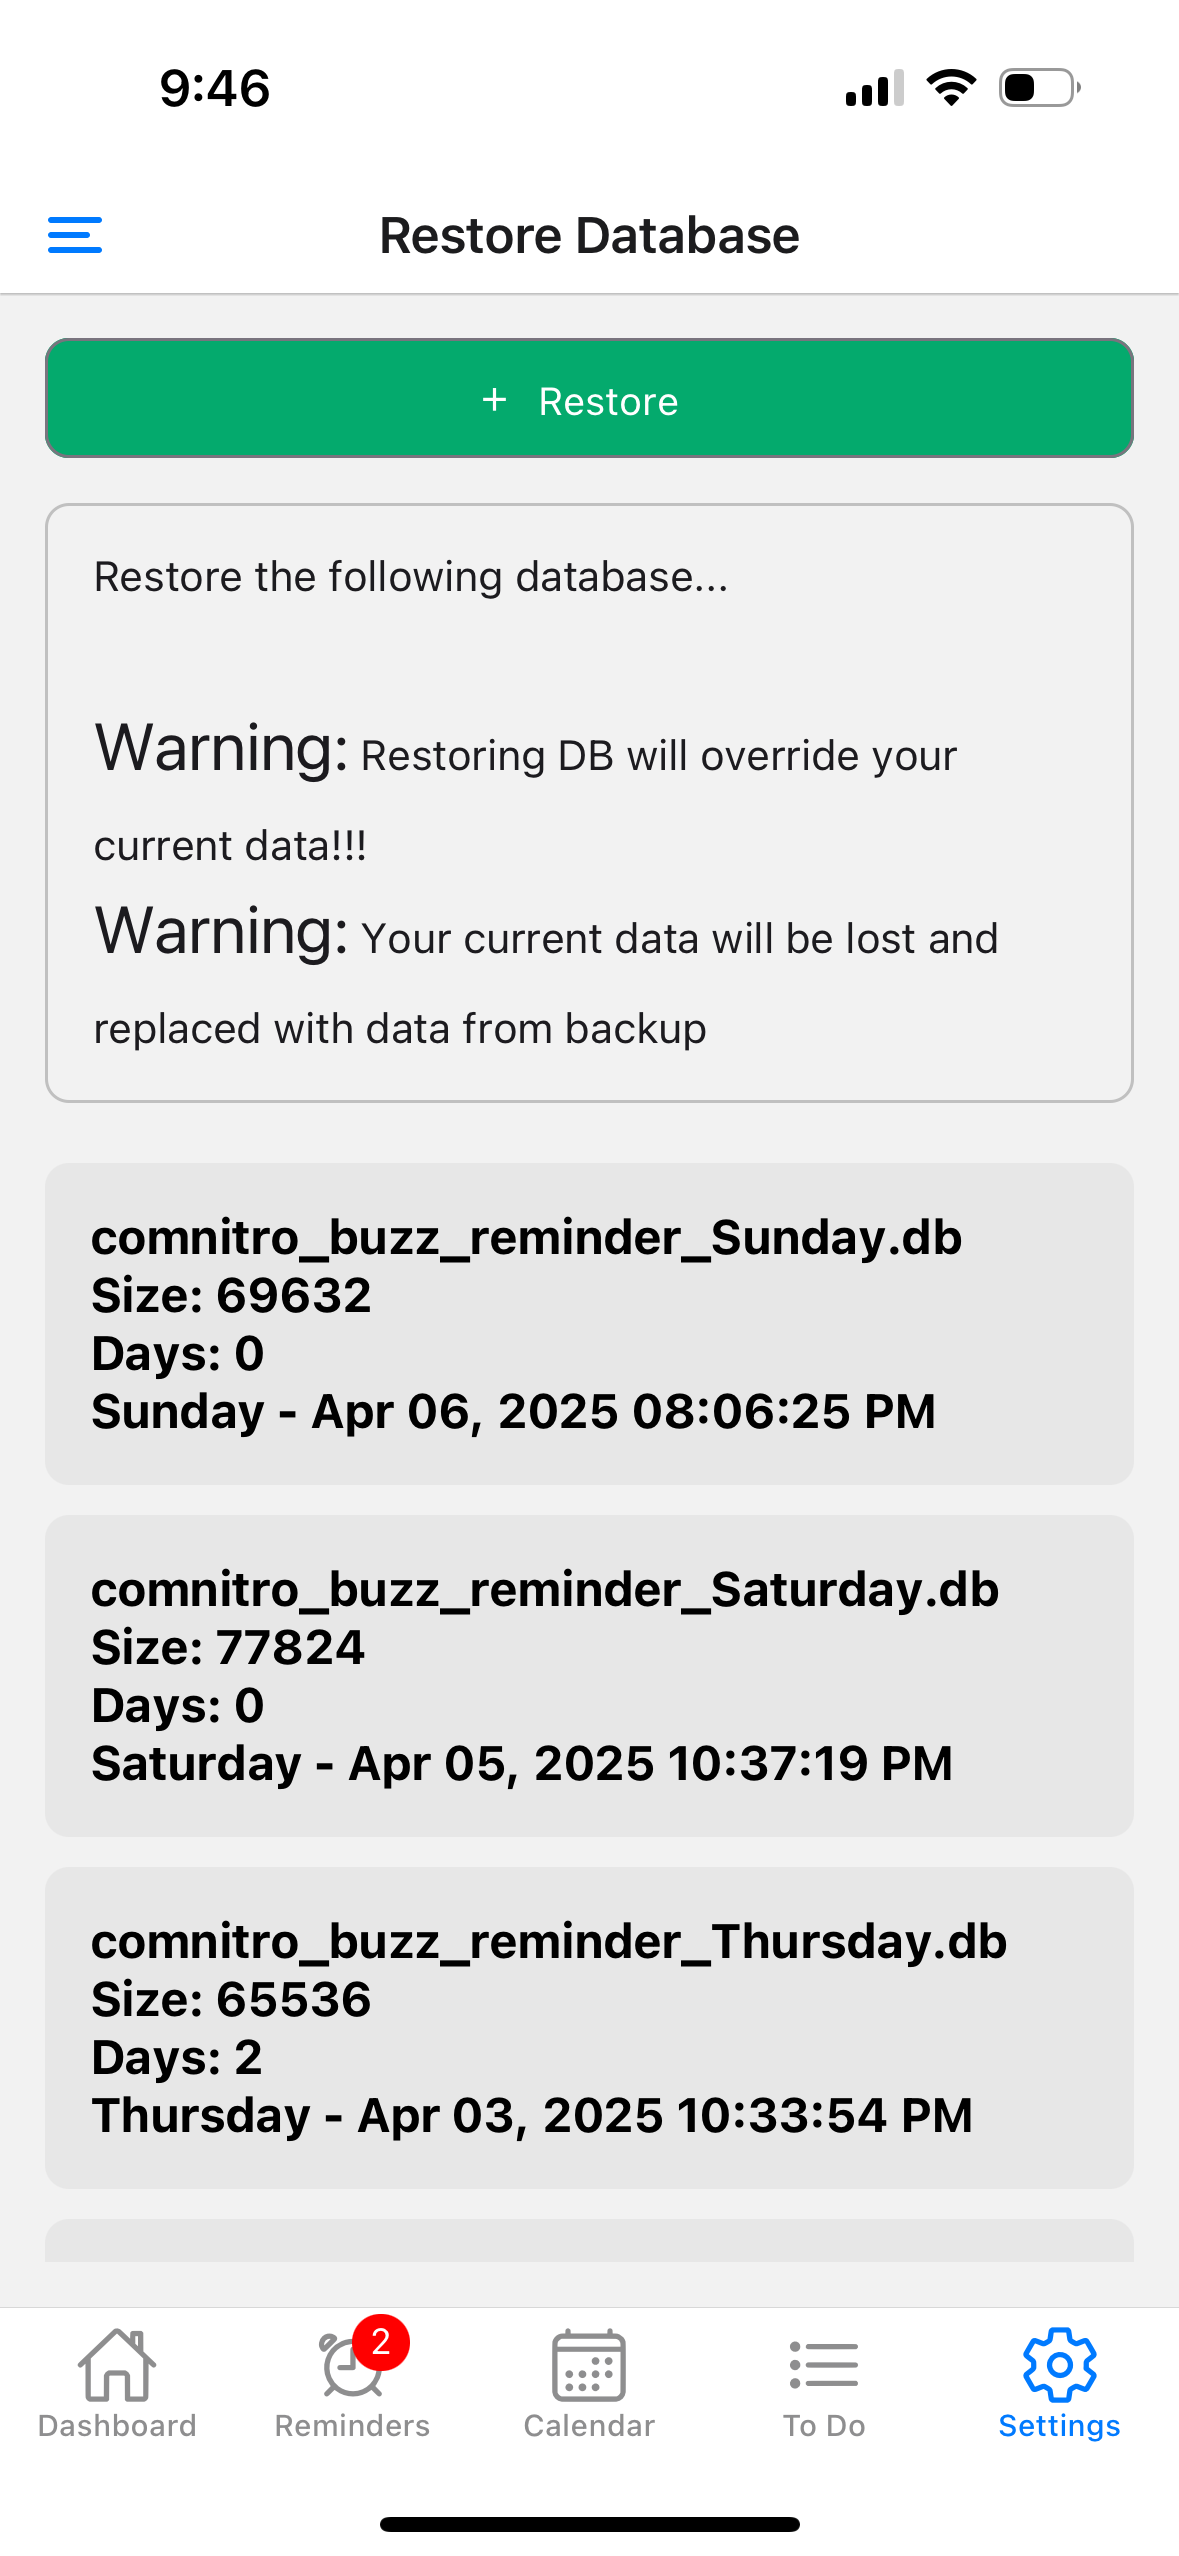The width and height of the screenshot is (1179, 2556).
Task: Open the Reminders tab
Action: (352, 2425)
